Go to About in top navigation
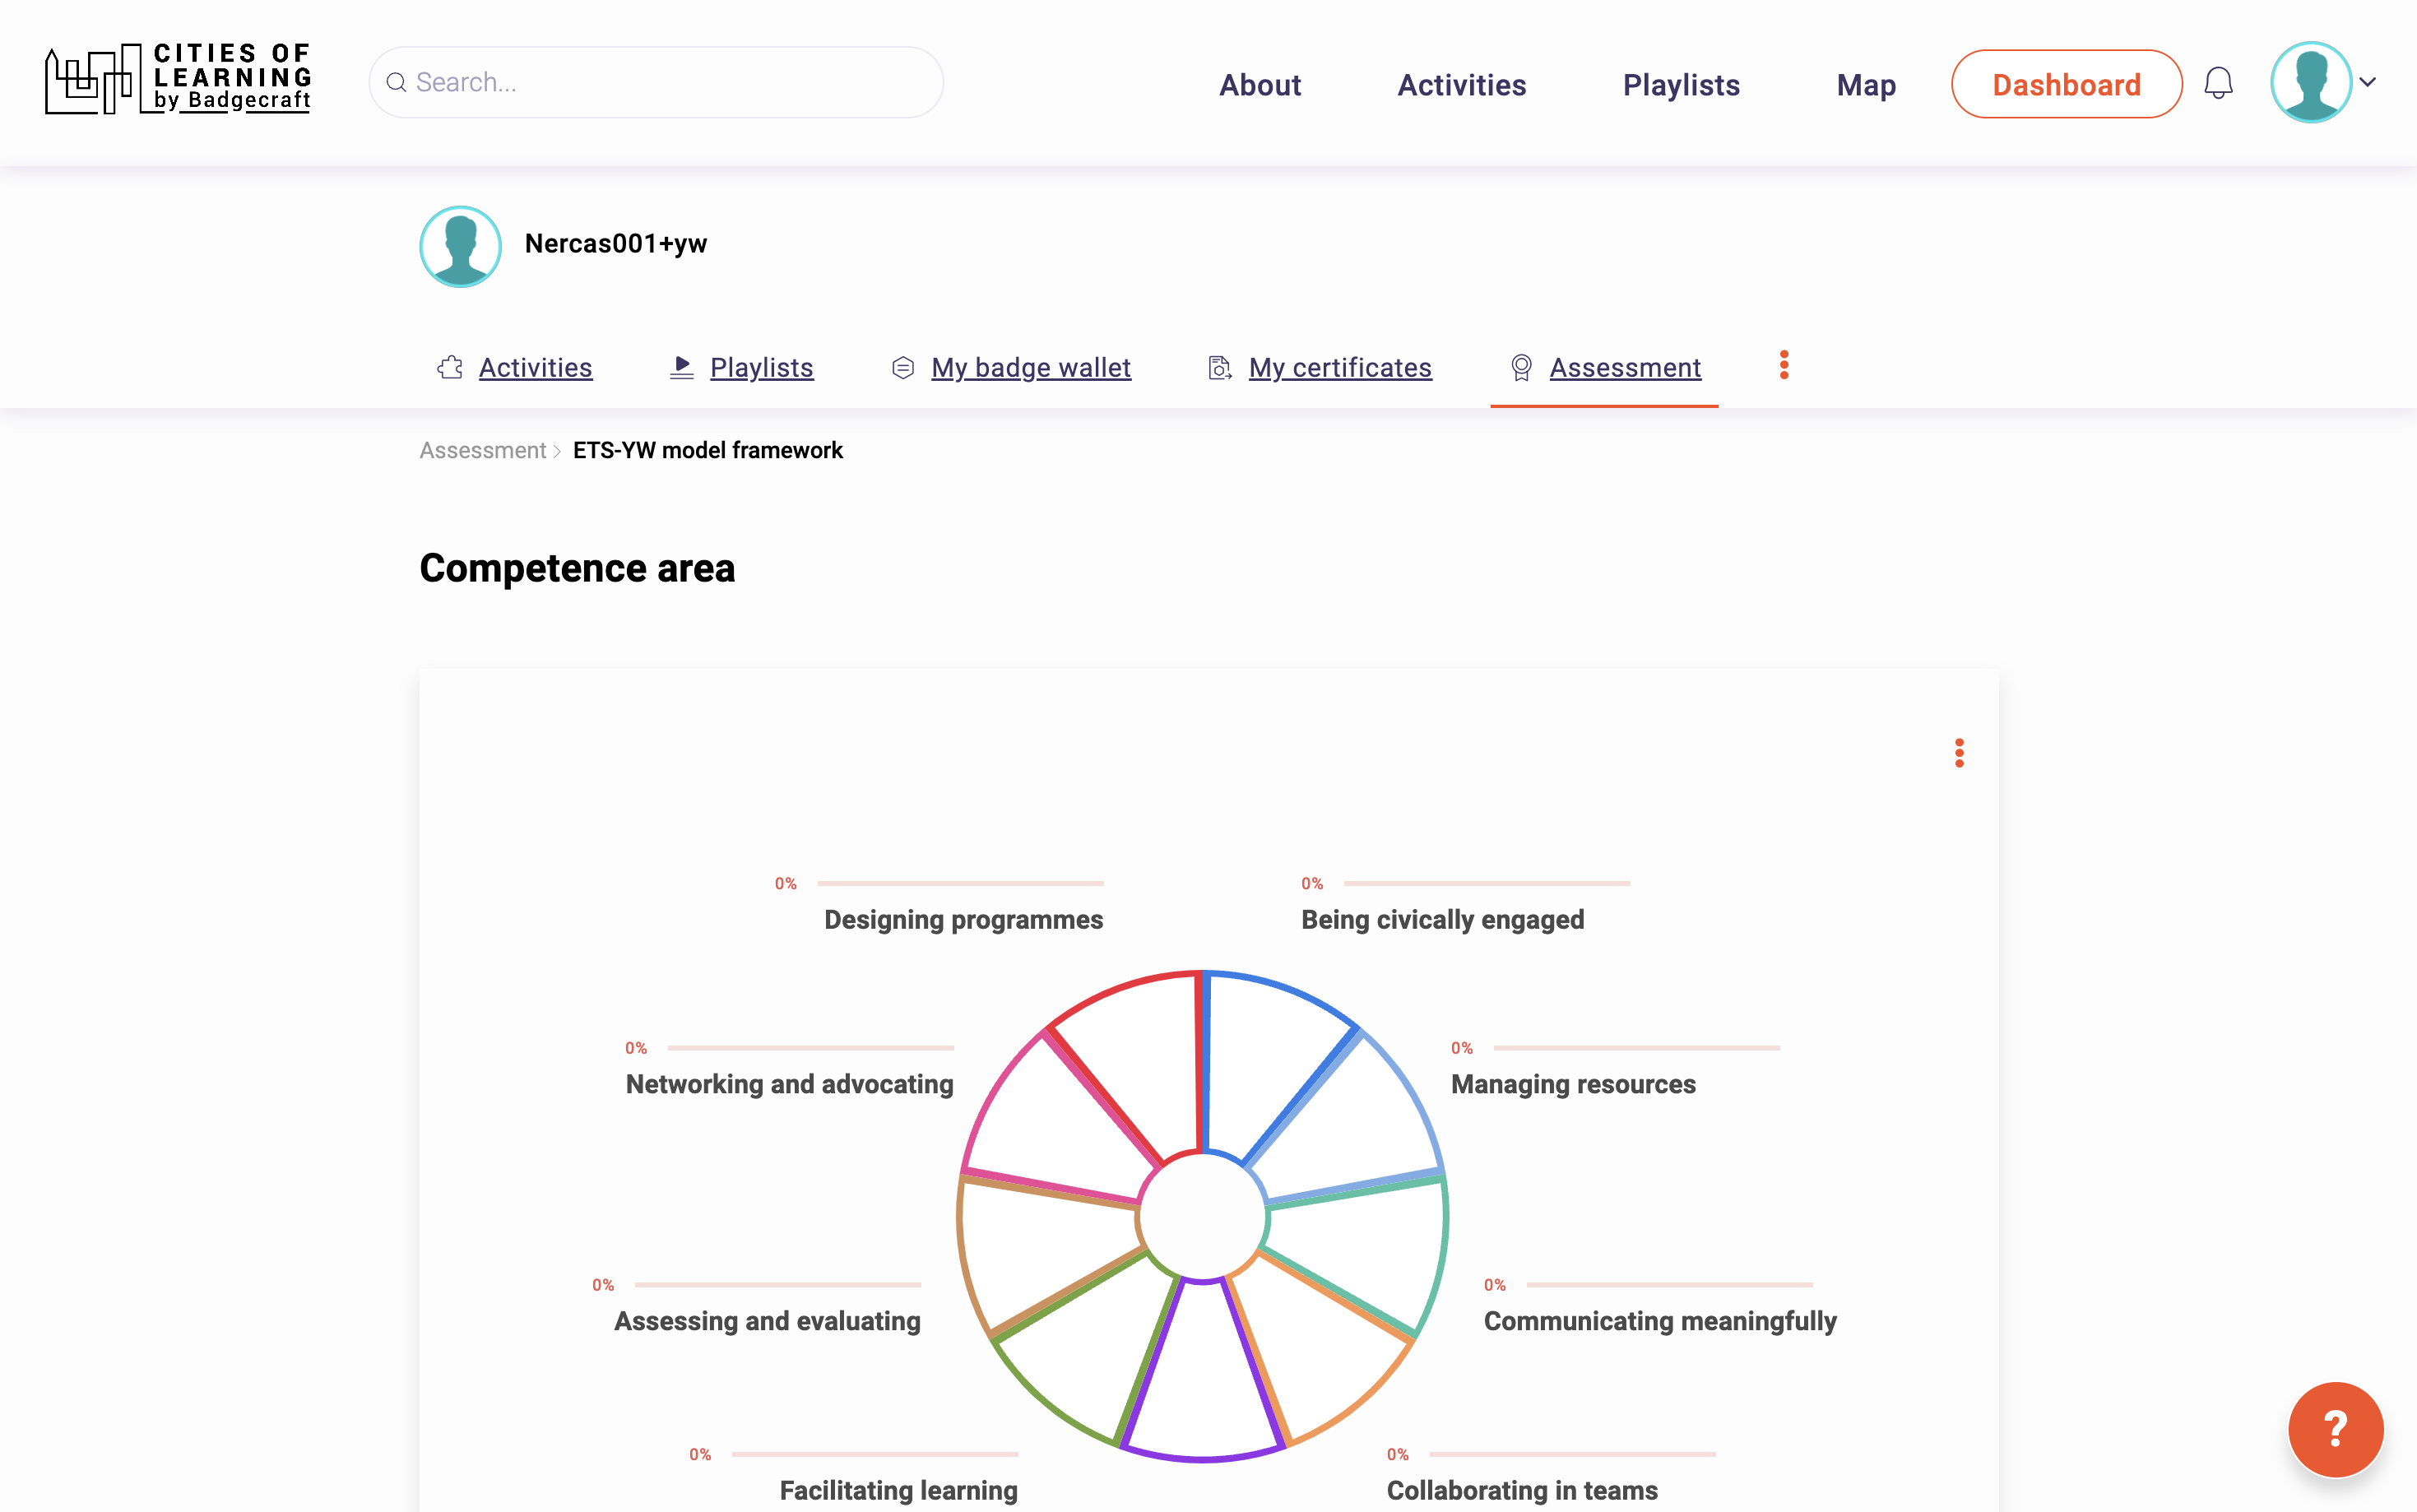 click(1259, 85)
